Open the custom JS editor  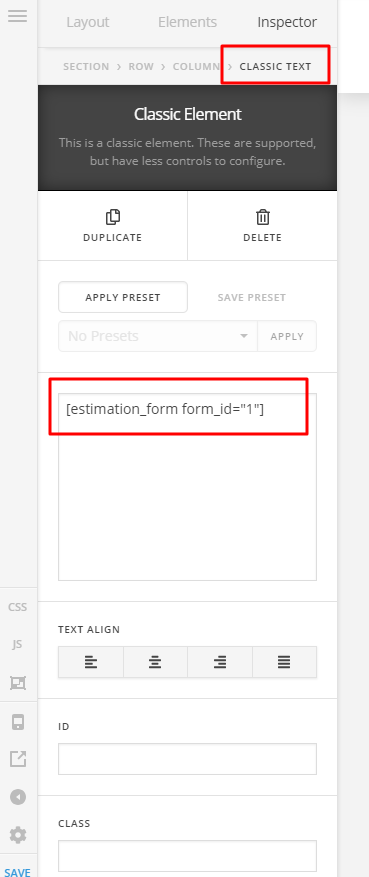click(x=17, y=644)
